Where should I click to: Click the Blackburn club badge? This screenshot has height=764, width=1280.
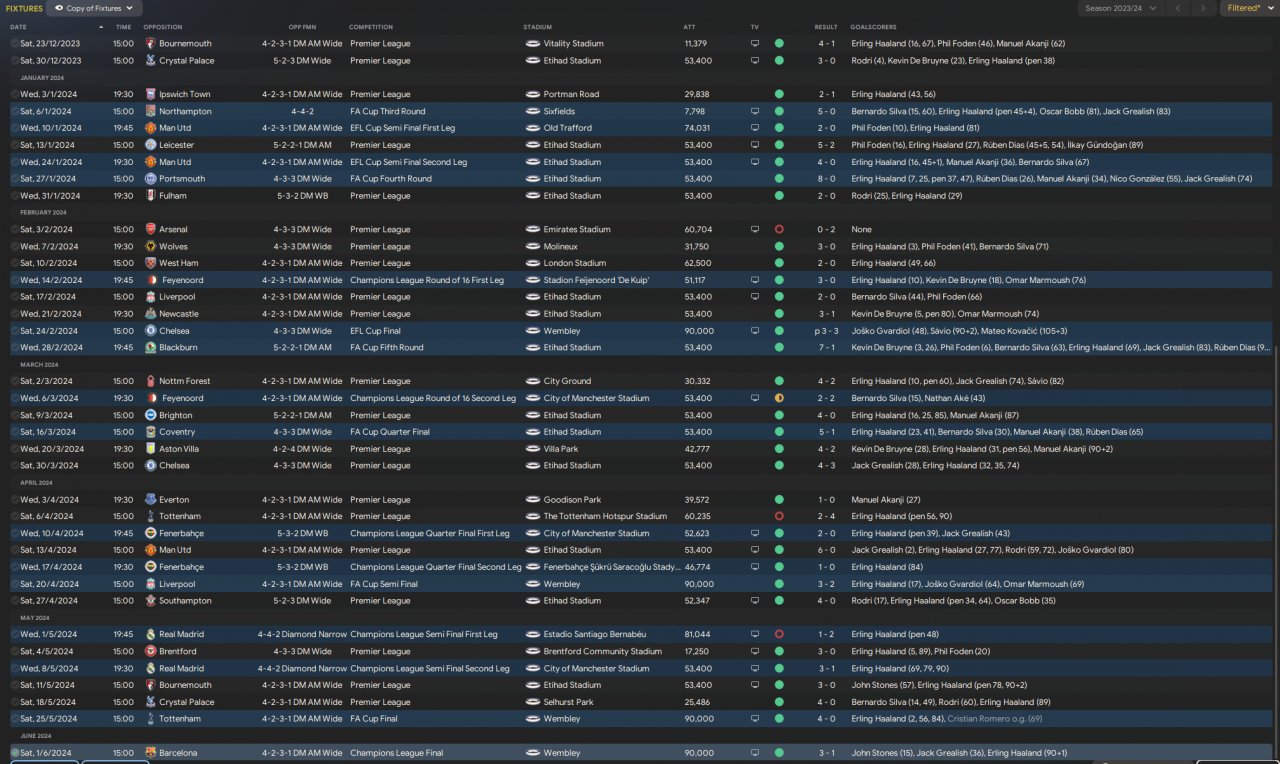coord(150,347)
